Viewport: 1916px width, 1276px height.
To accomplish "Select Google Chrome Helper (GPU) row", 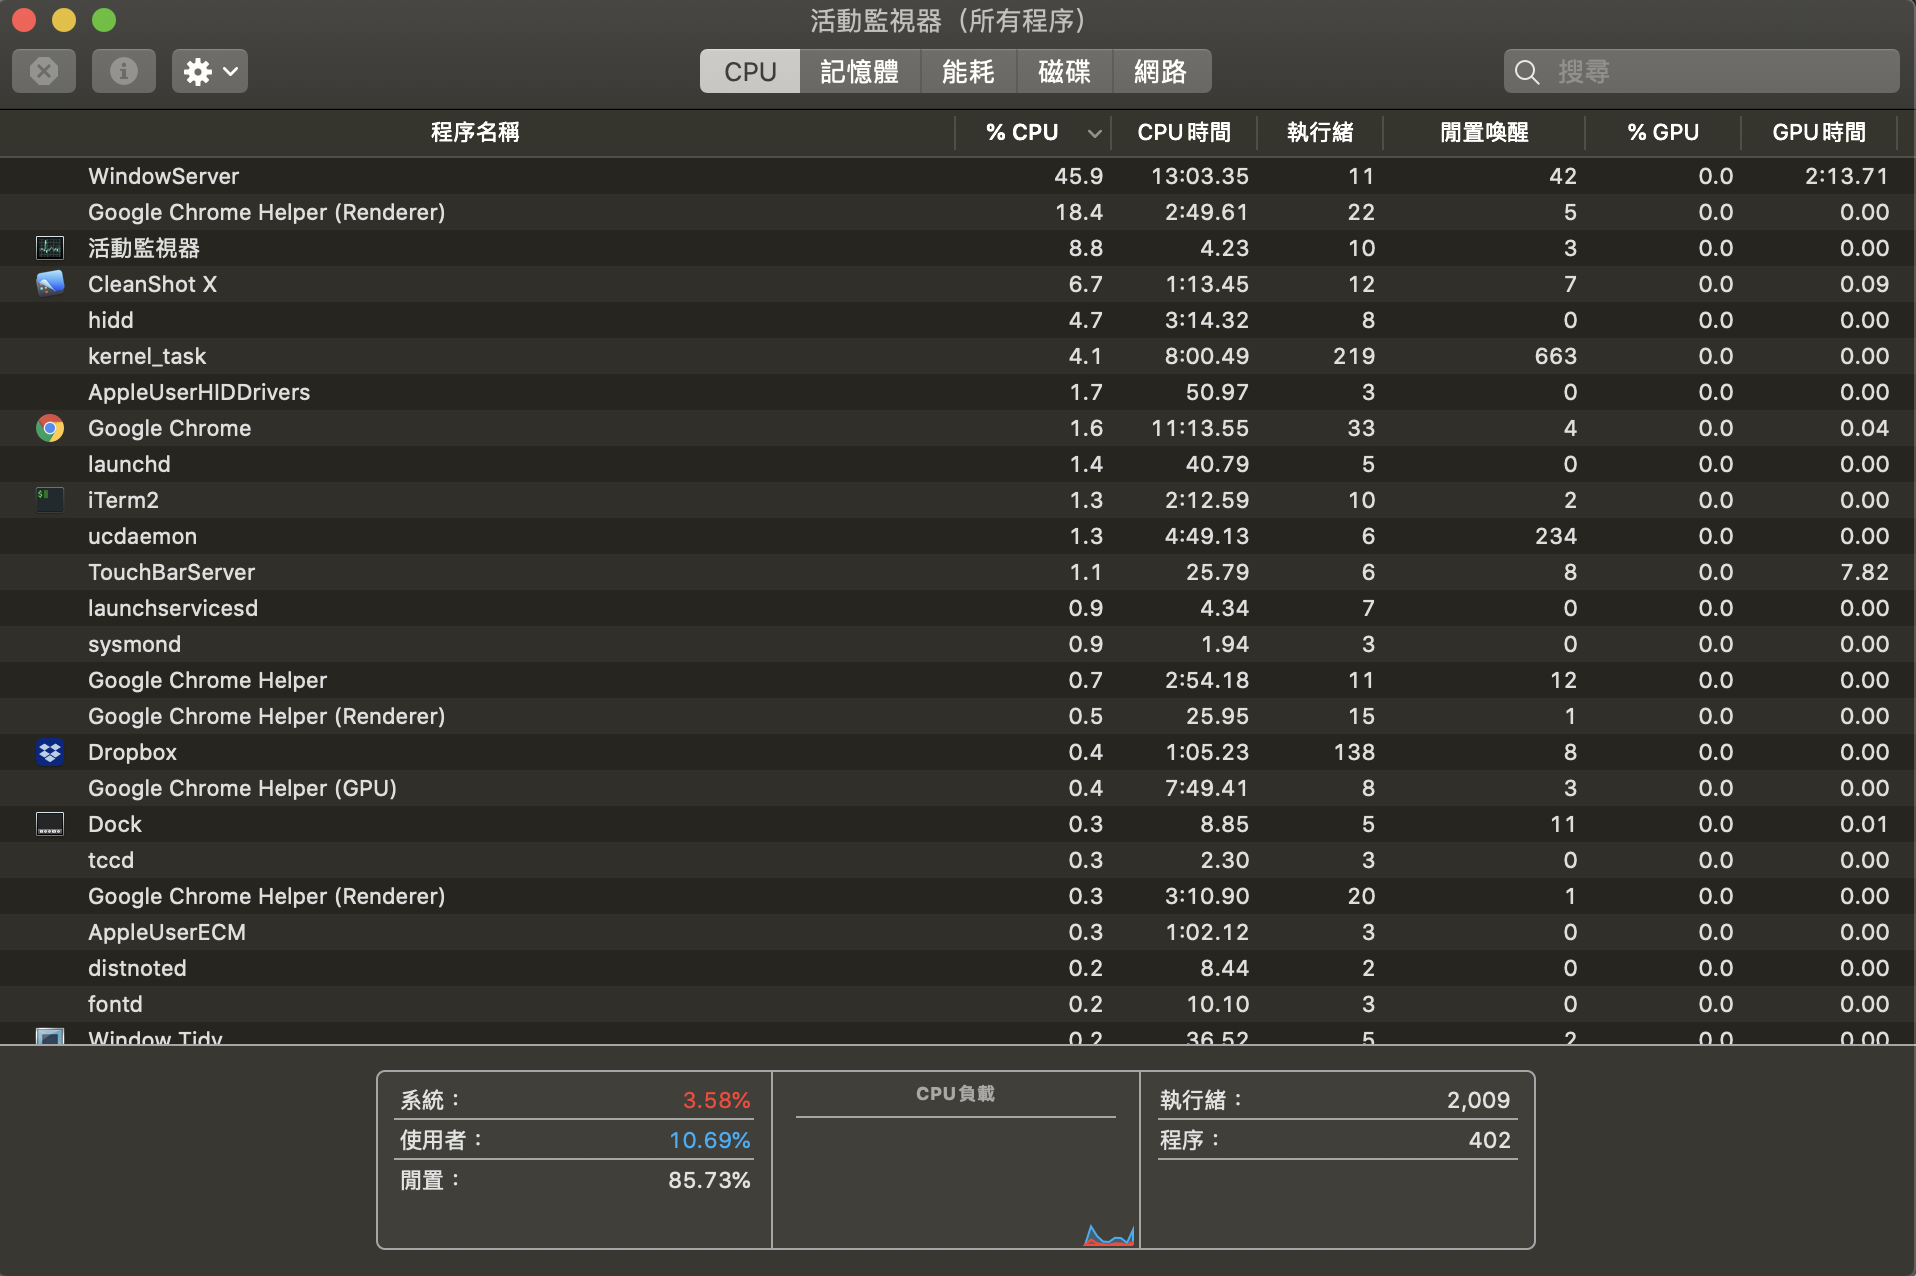I will (x=958, y=788).
